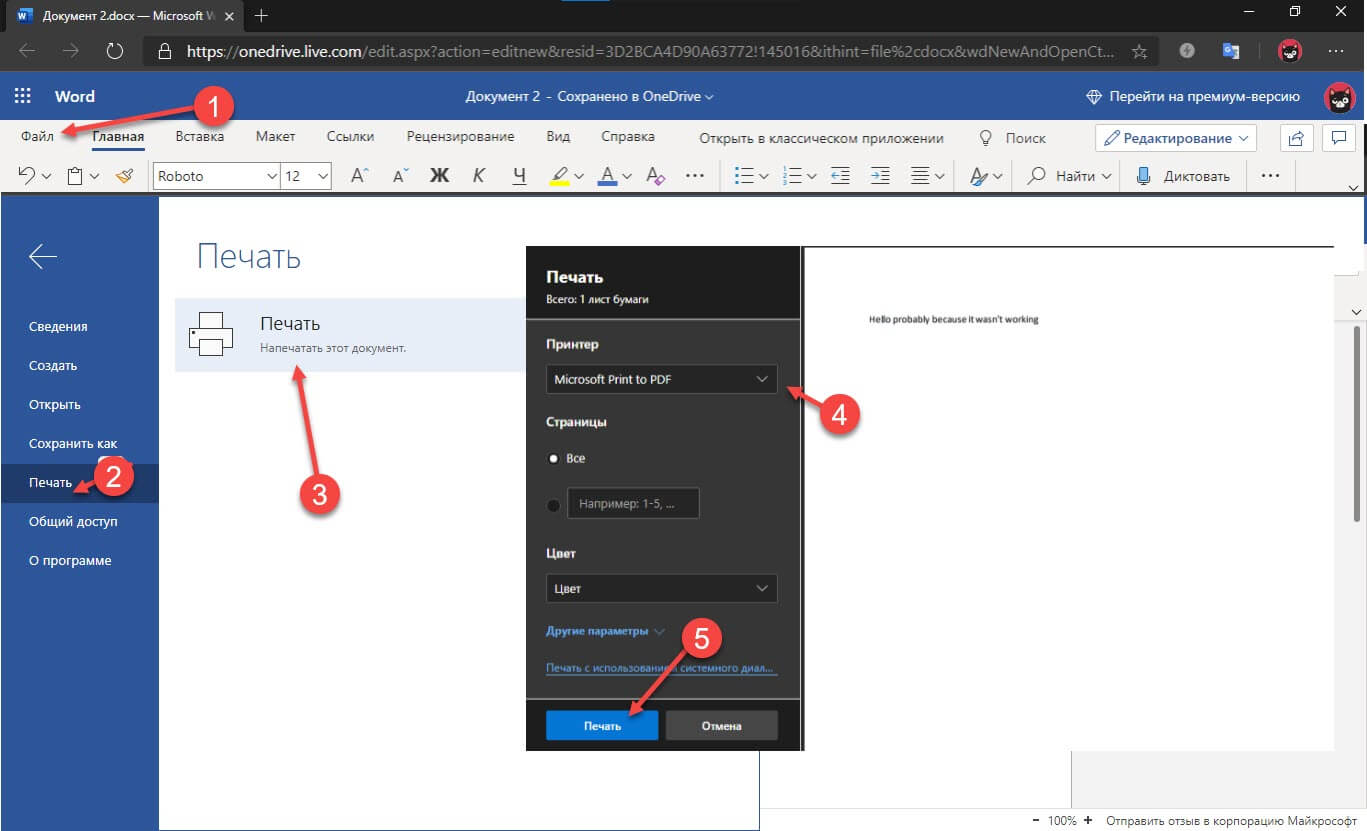The height and width of the screenshot is (831, 1367).
Task: Click the zoom in plus button
Action: (1086, 820)
